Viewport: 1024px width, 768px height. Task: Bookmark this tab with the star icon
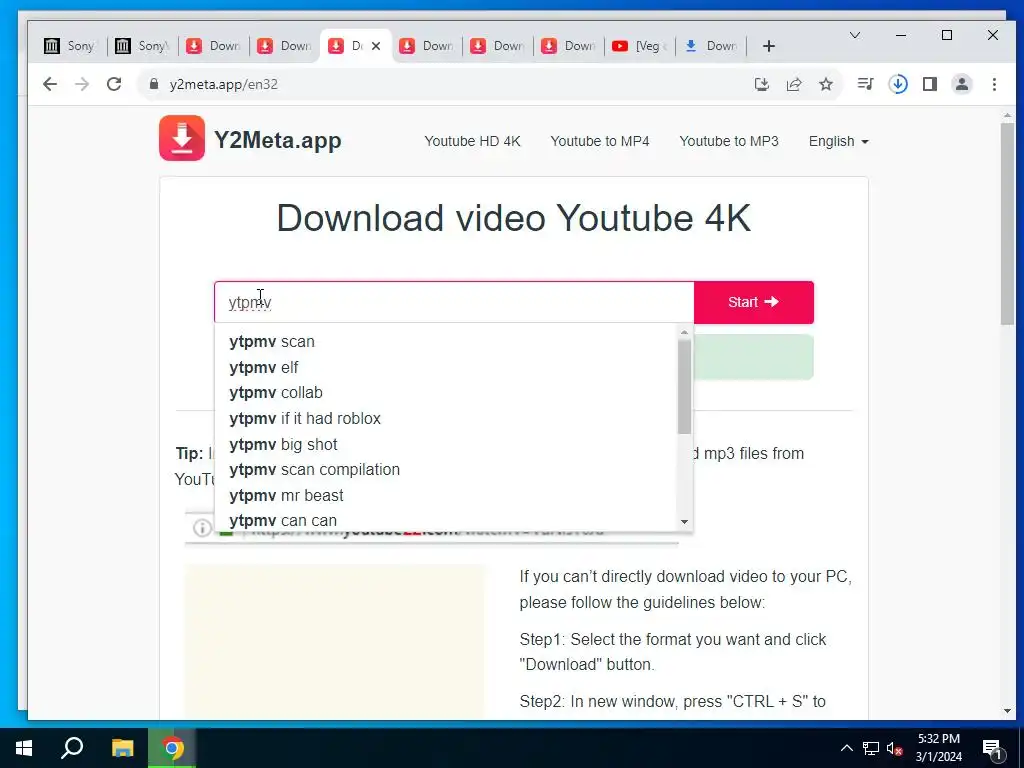click(x=826, y=84)
